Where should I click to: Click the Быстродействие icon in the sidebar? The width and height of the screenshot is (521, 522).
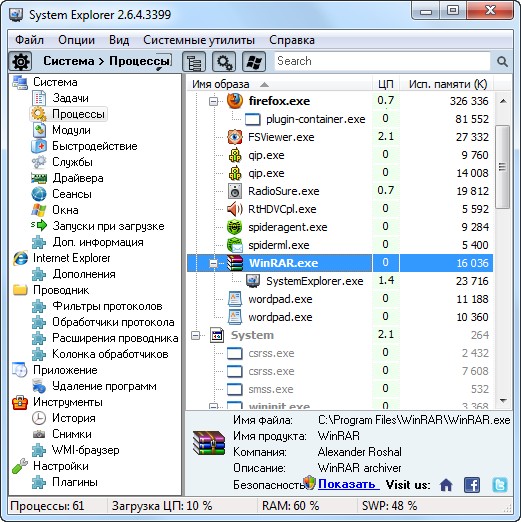tap(39, 146)
